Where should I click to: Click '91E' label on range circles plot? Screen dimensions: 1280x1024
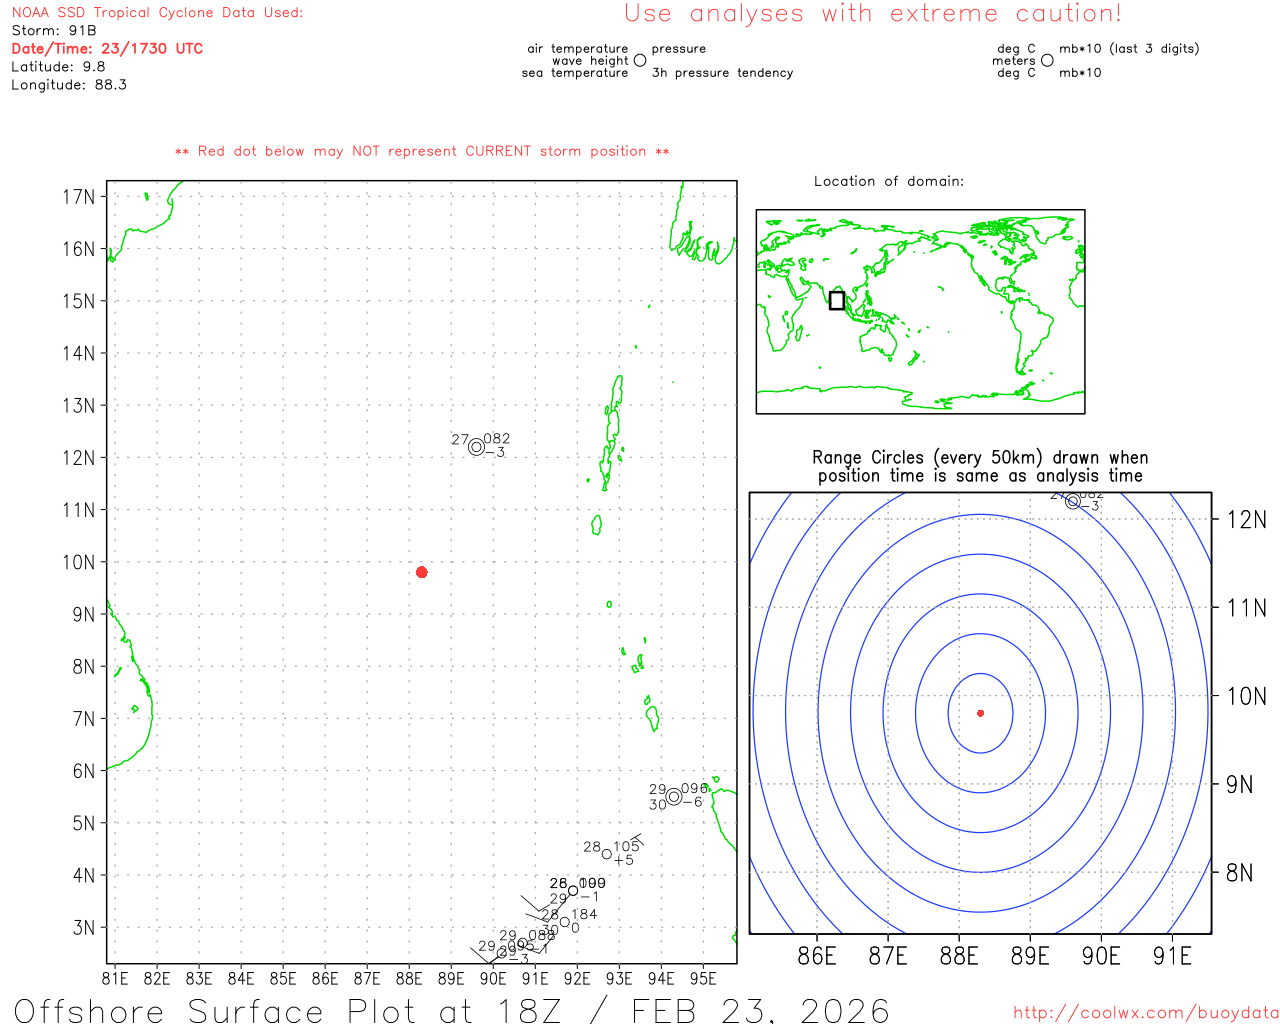point(1172,957)
